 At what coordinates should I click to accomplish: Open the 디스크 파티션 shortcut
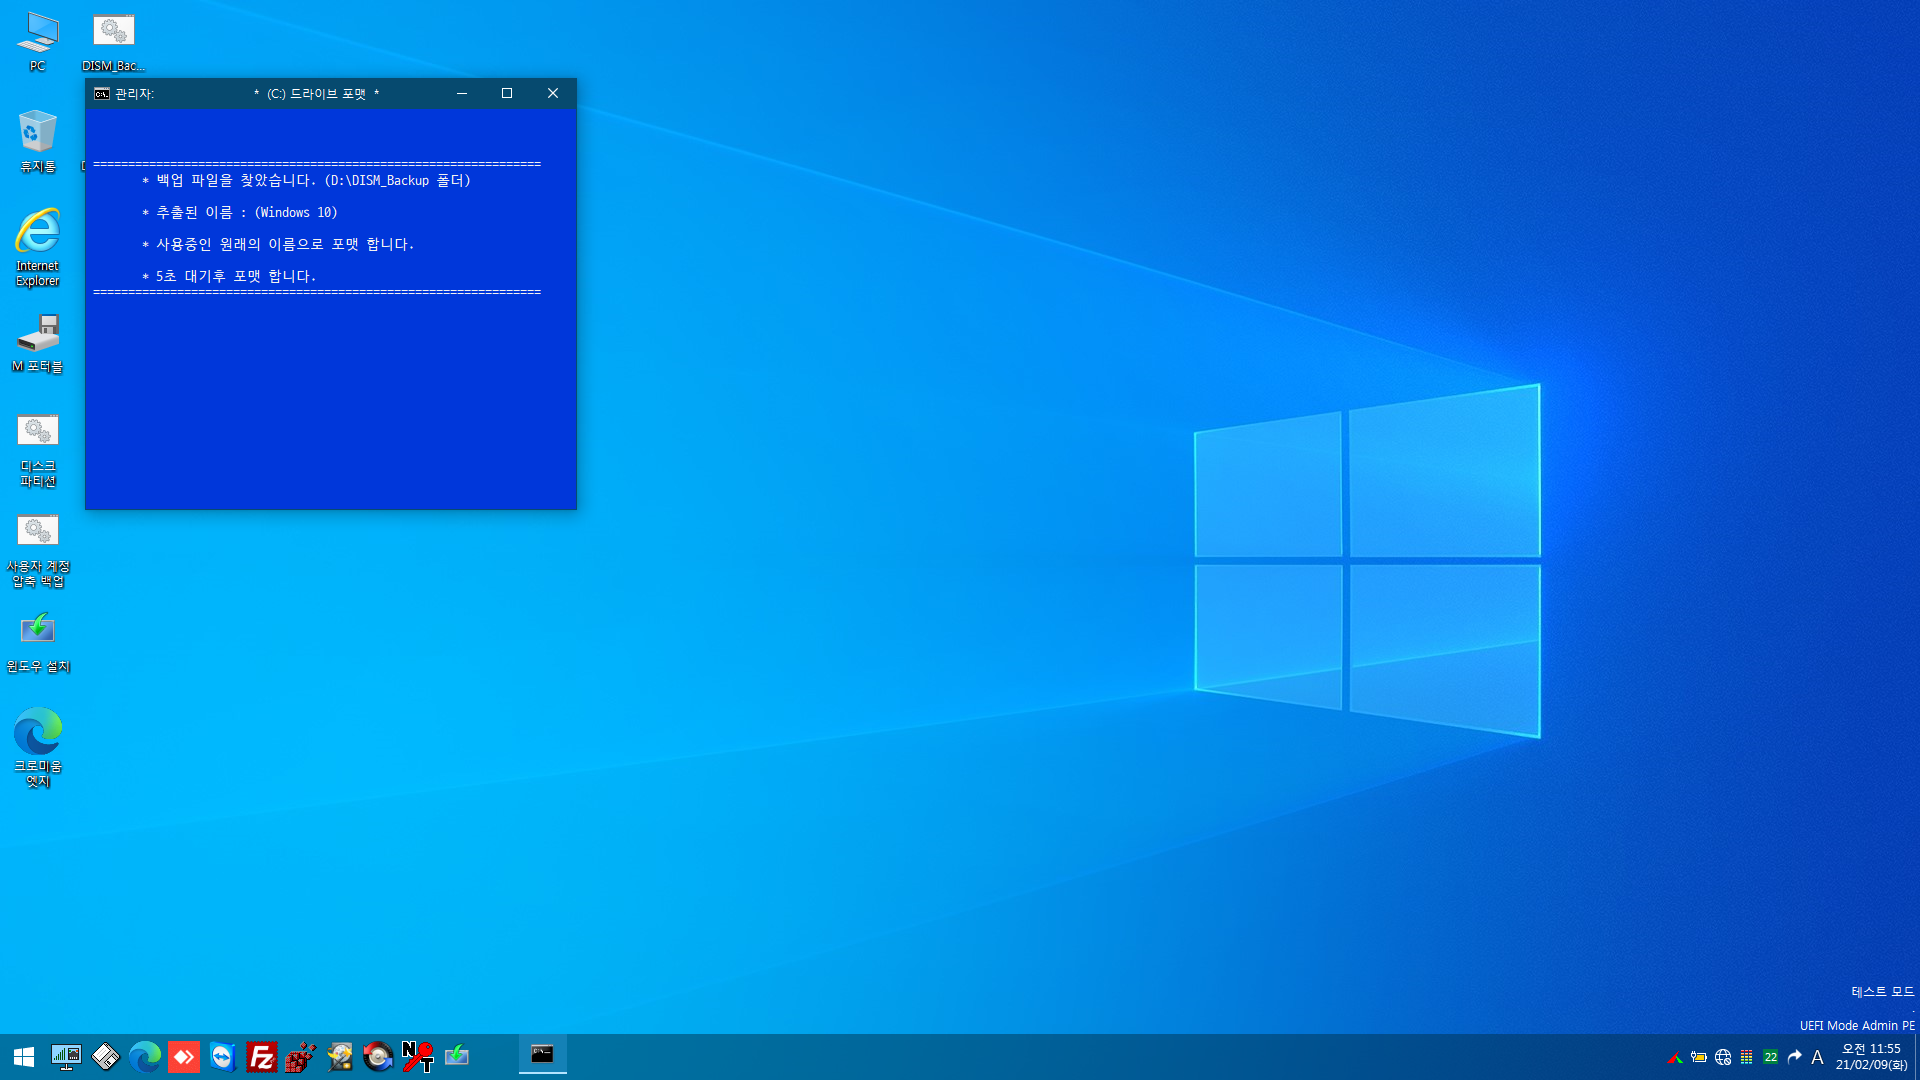click(37, 449)
